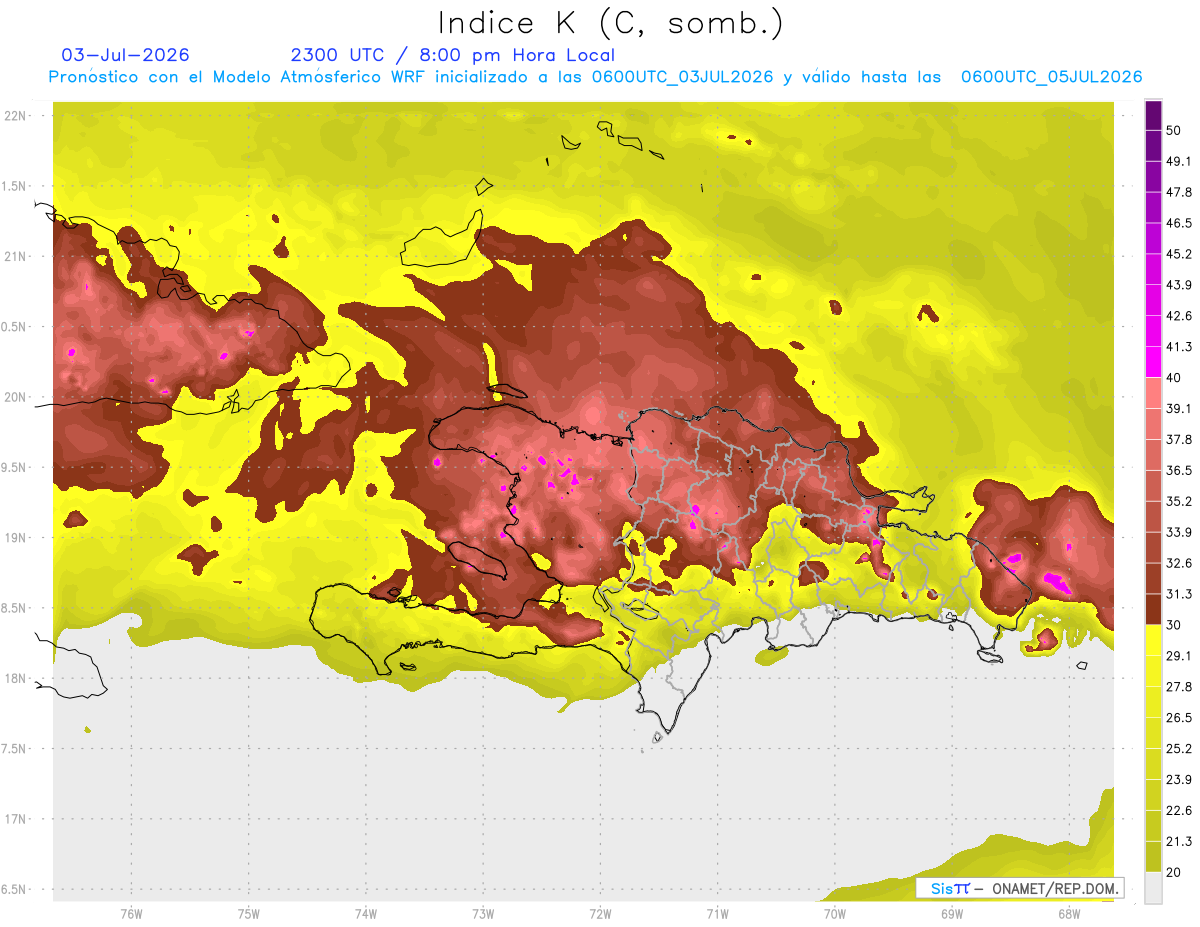Click the legend value '23.9'
The width and height of the screenshot is (1200, 927).
click(x=1179, y=779)
